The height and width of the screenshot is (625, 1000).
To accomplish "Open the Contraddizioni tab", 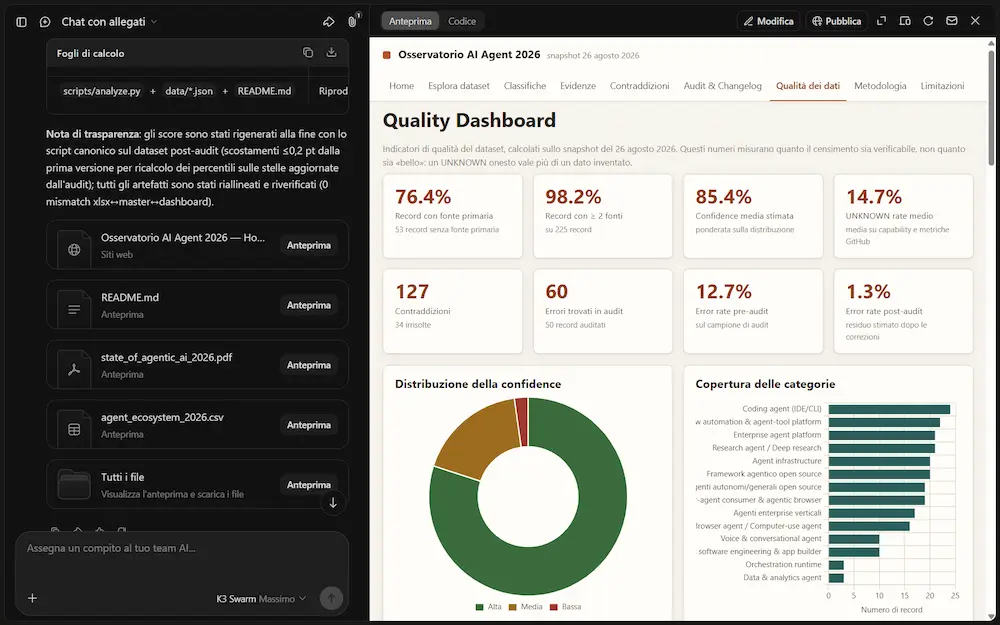I will (x=640, y=85).
